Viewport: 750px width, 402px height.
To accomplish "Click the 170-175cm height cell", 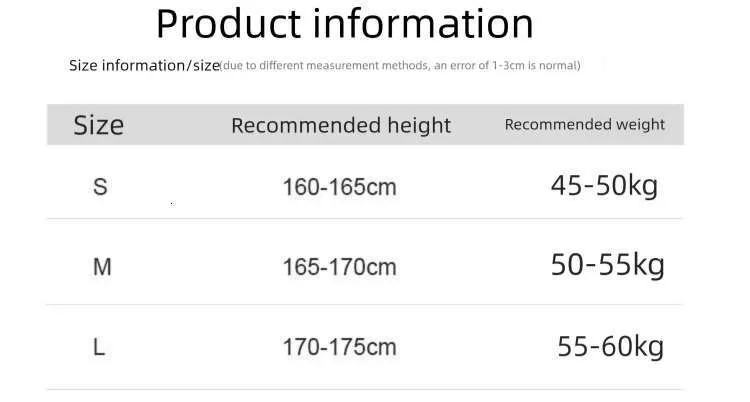I will click(x=339, y=347).
